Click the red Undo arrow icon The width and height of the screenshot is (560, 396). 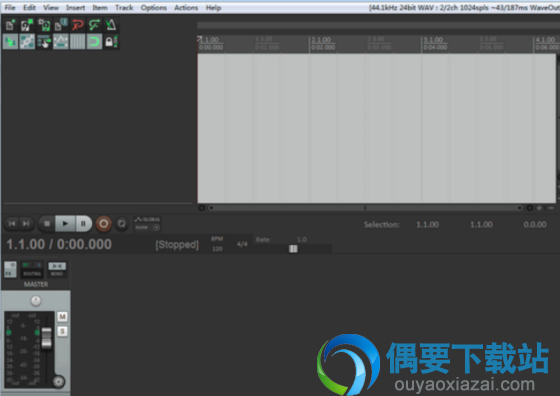(x=78, y=25)
